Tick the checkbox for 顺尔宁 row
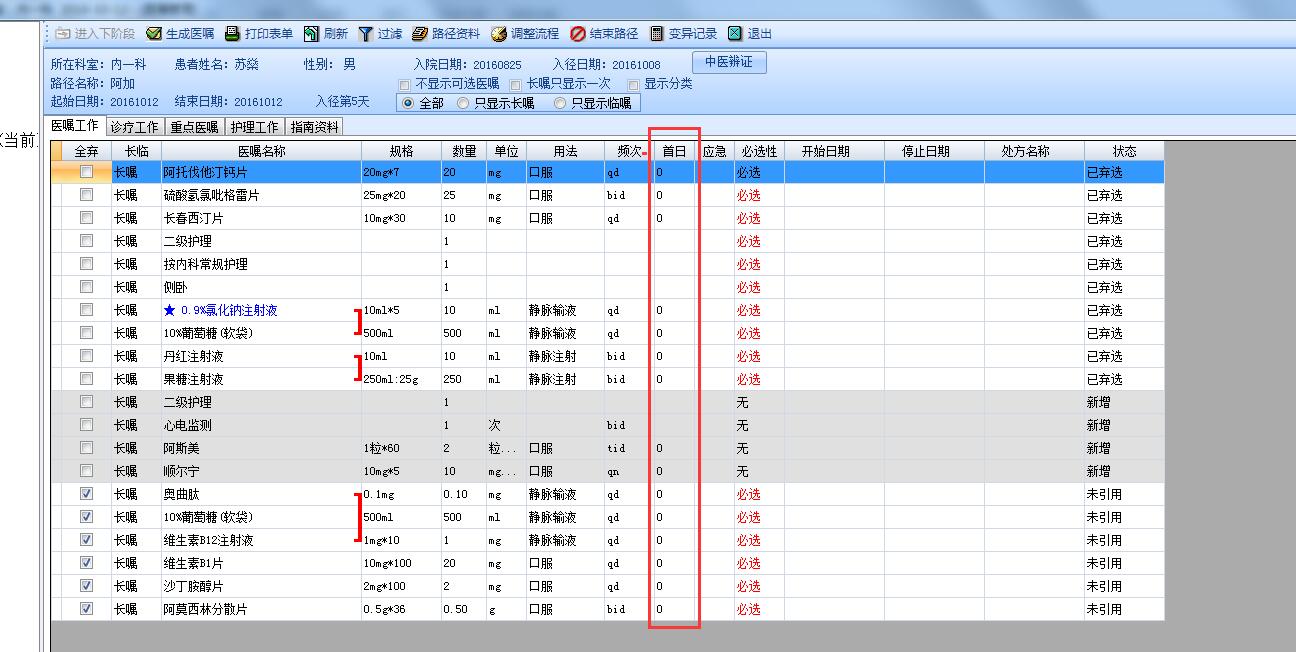The height and width of the screenshot is (652, 1296). (86, 471)
